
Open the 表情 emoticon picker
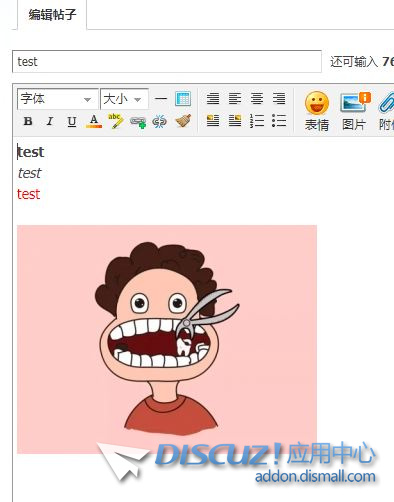point(317,111)
